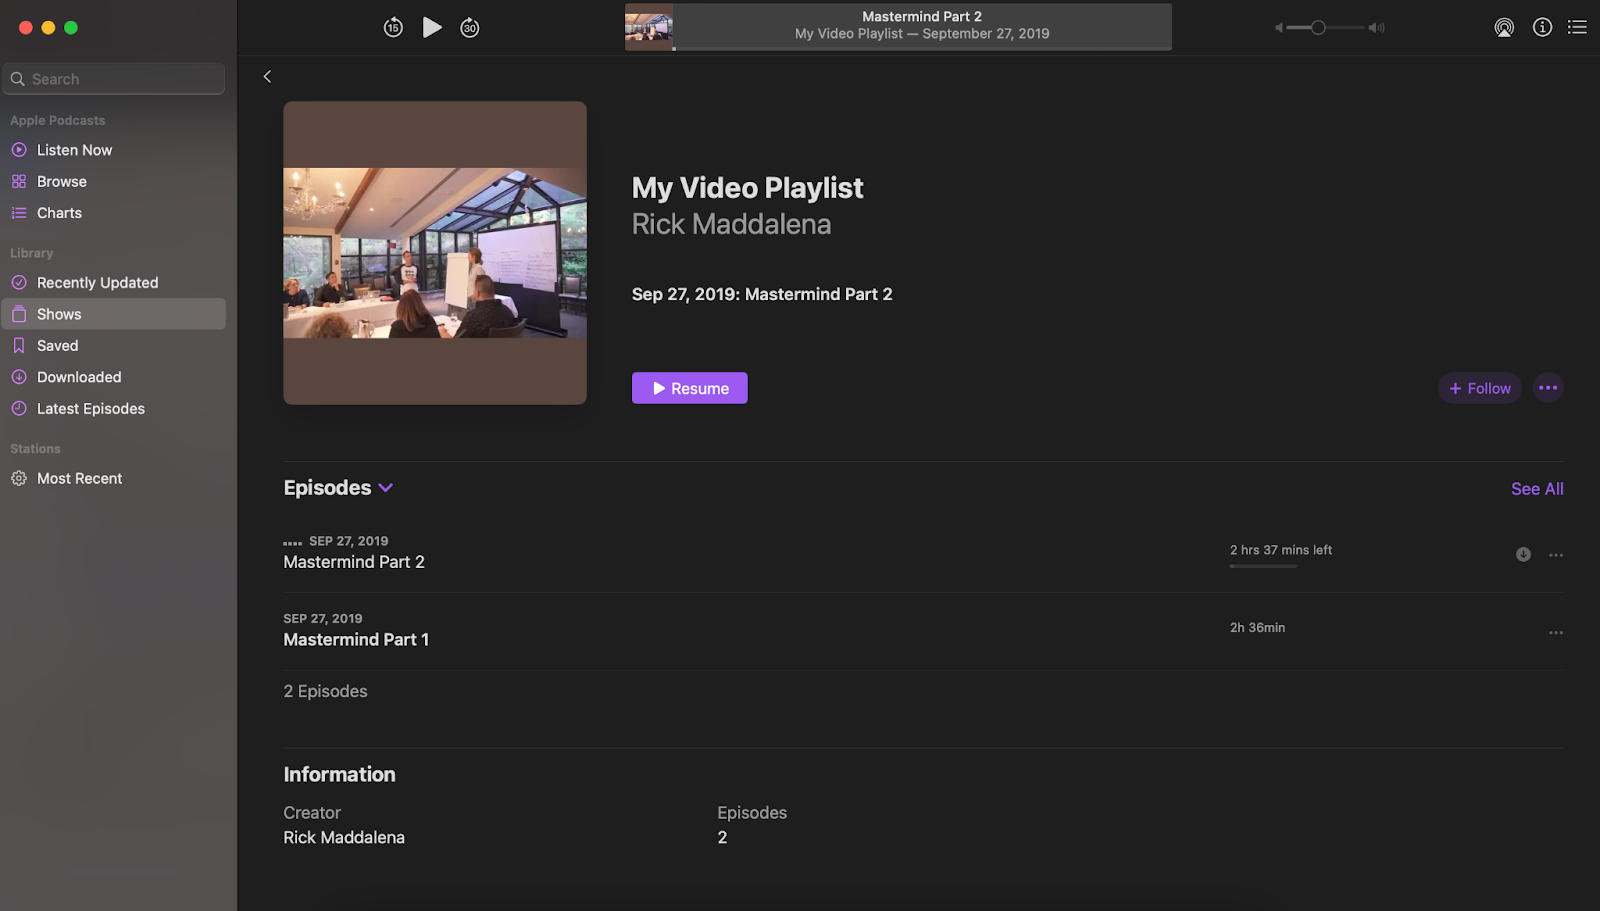Click the '2h 36min' duration text

(1258, 628)
